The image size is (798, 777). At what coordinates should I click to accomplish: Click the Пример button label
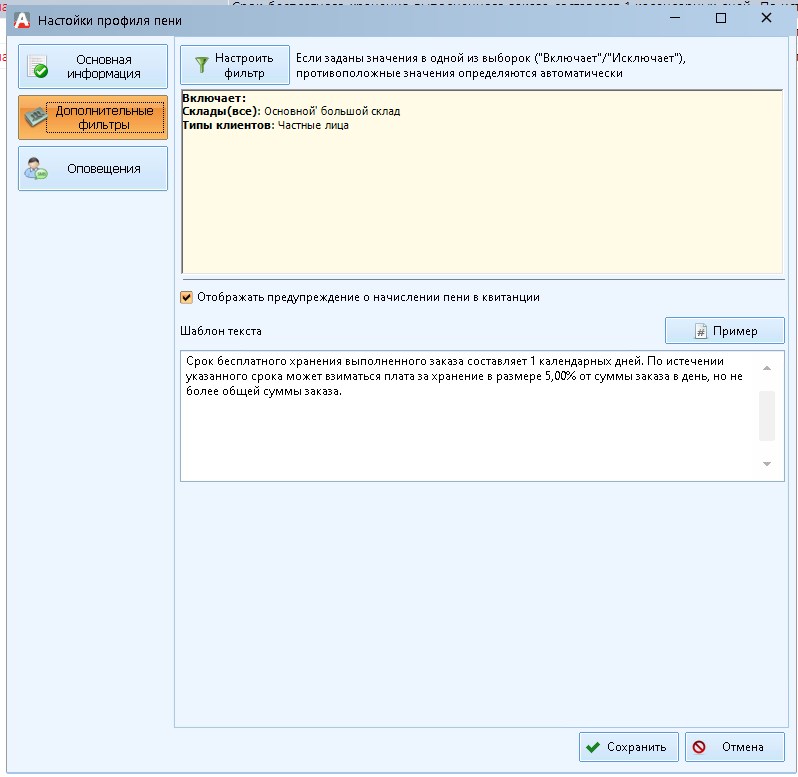click(735, 331)
